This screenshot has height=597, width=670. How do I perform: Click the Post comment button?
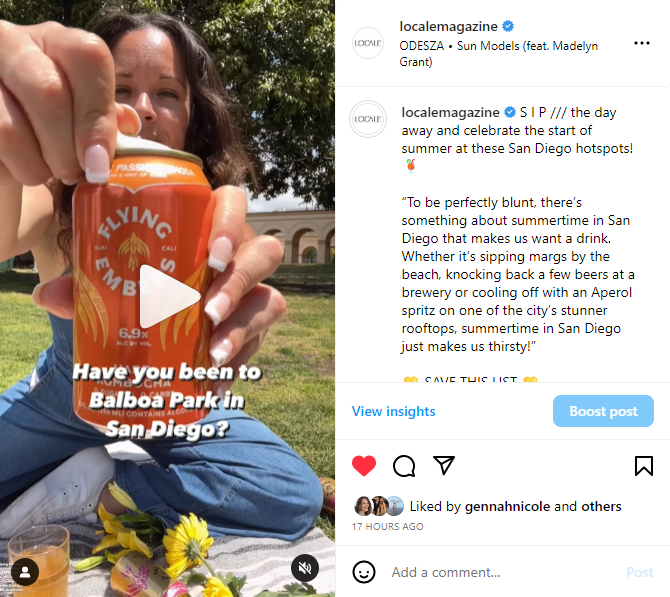click(640, 572)
